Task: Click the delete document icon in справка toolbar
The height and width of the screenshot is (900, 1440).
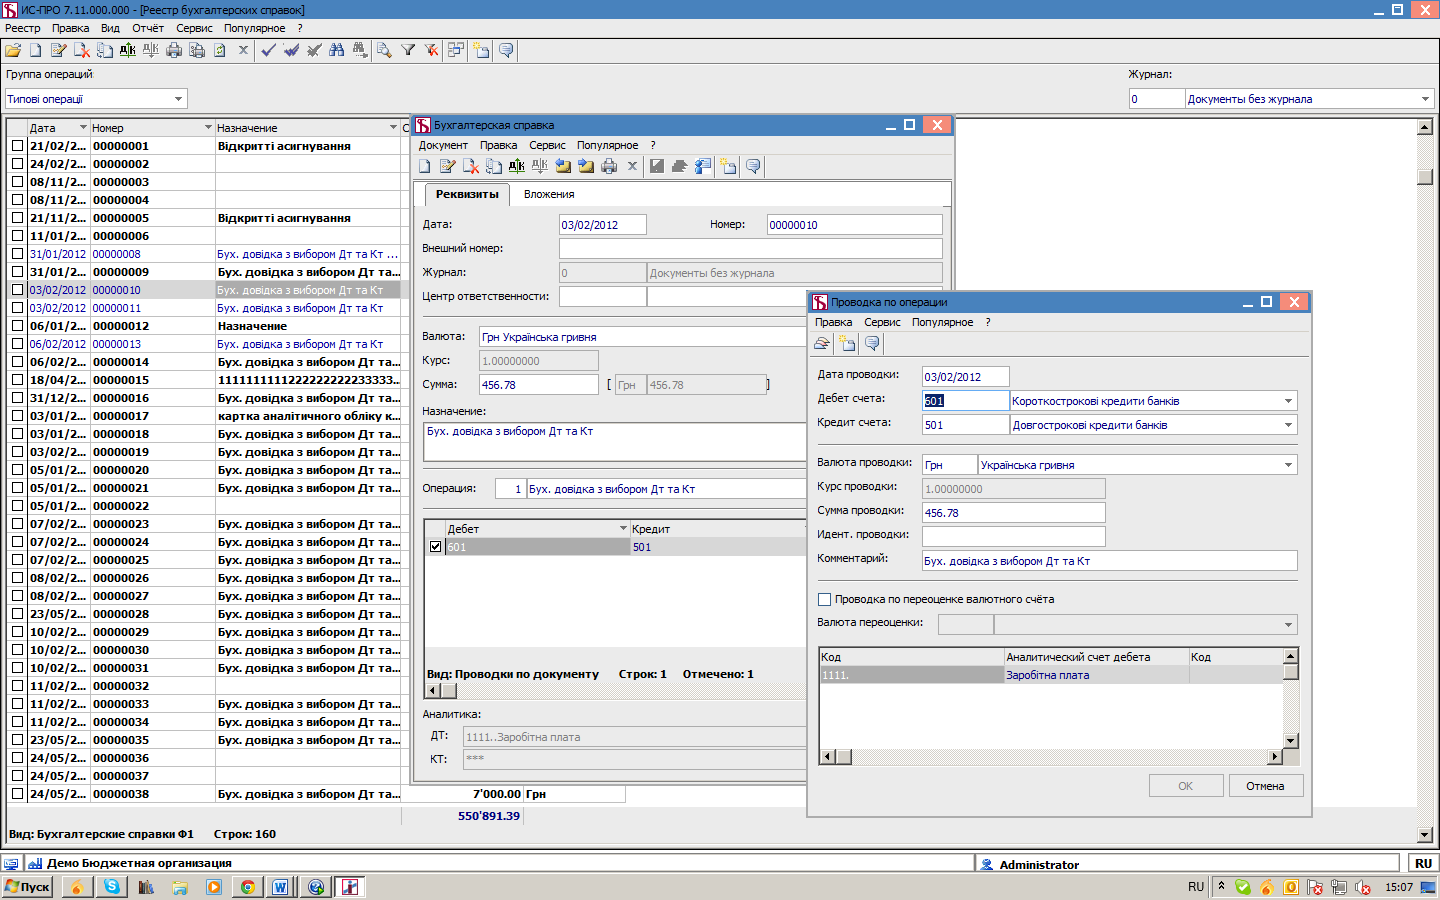Action: click(x=470, y=166)
